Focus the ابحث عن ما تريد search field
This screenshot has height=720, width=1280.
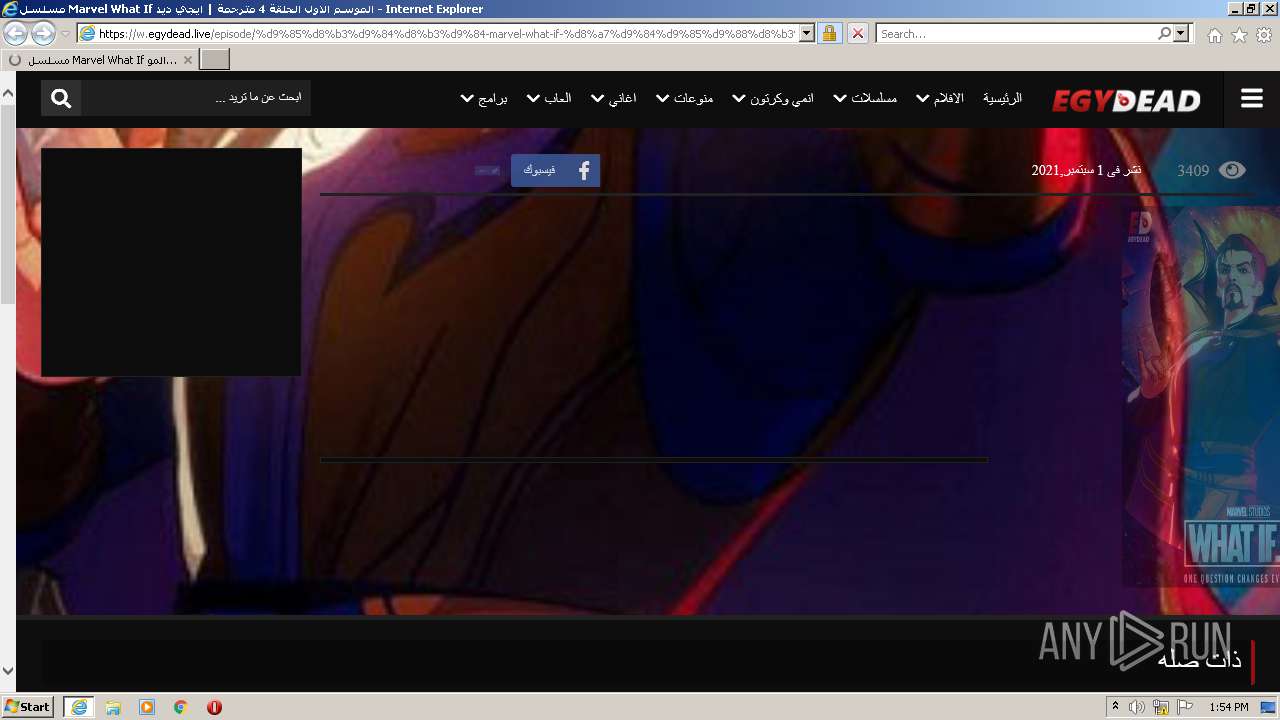tap(196, 98)
